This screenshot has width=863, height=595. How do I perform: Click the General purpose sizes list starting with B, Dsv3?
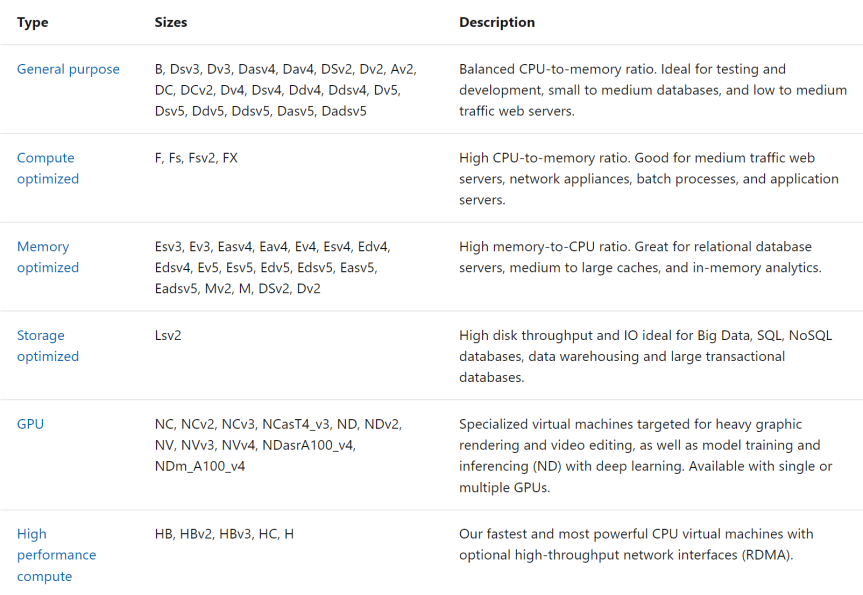(x=285, y=90)
